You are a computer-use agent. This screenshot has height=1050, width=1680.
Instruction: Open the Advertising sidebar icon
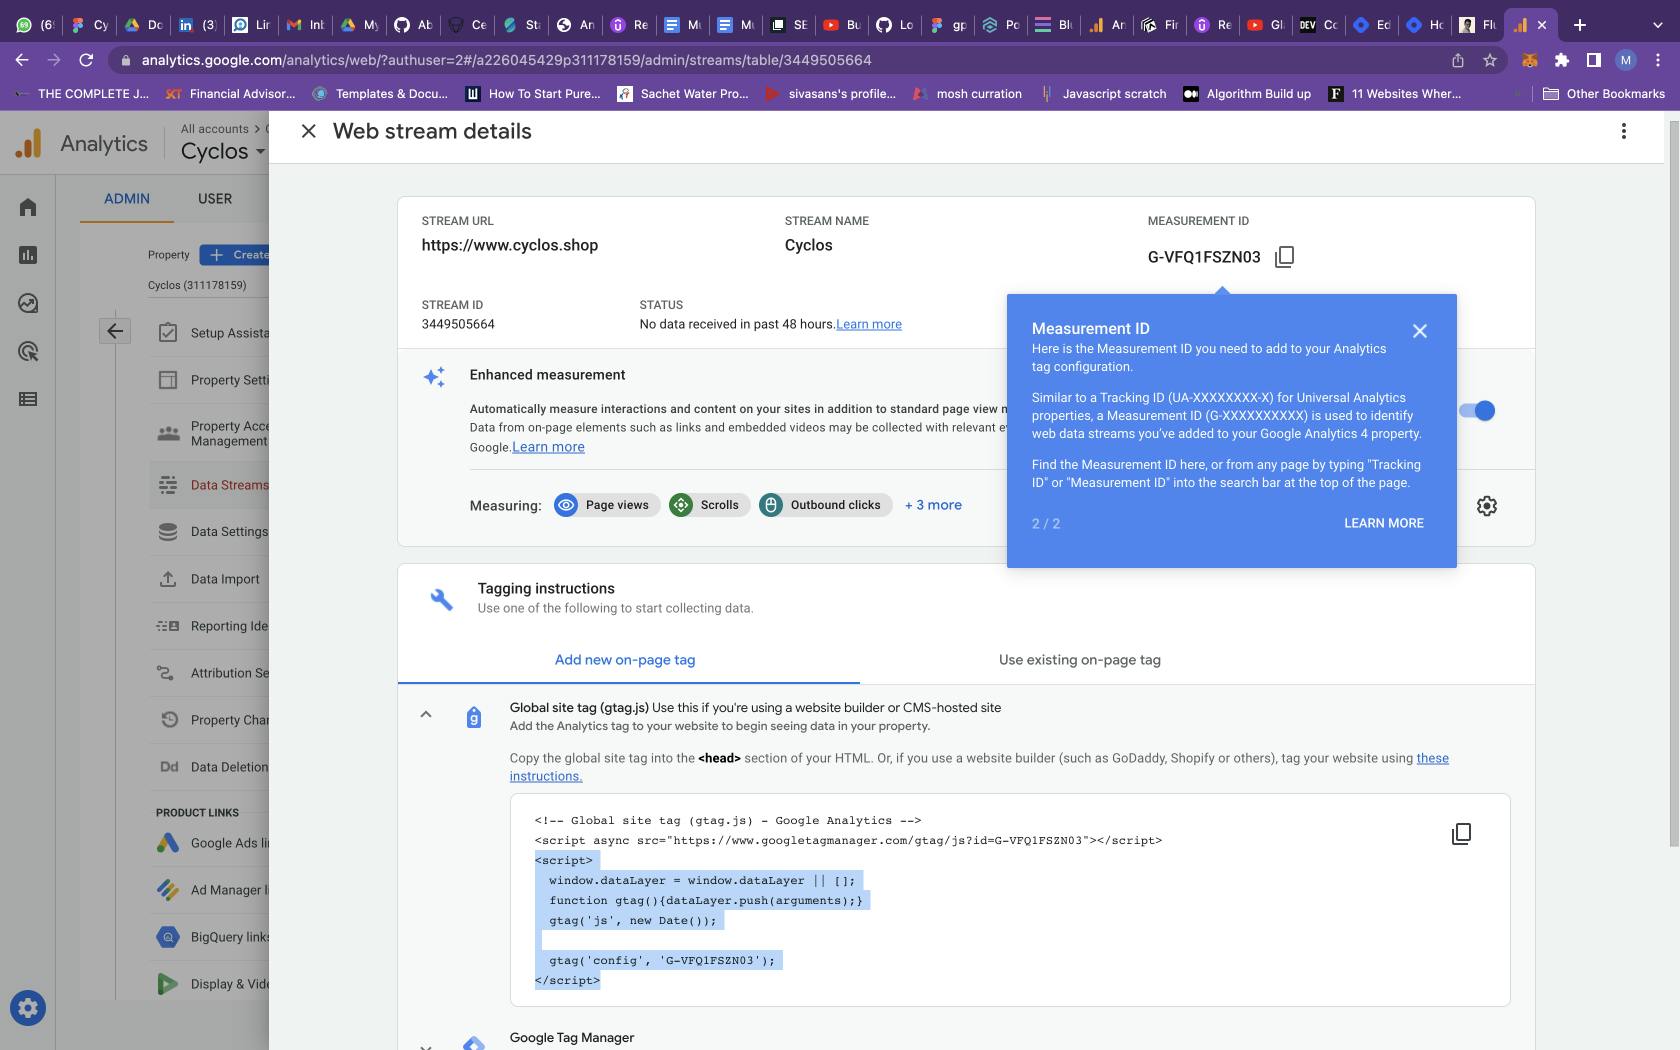(x=28, y=351)
